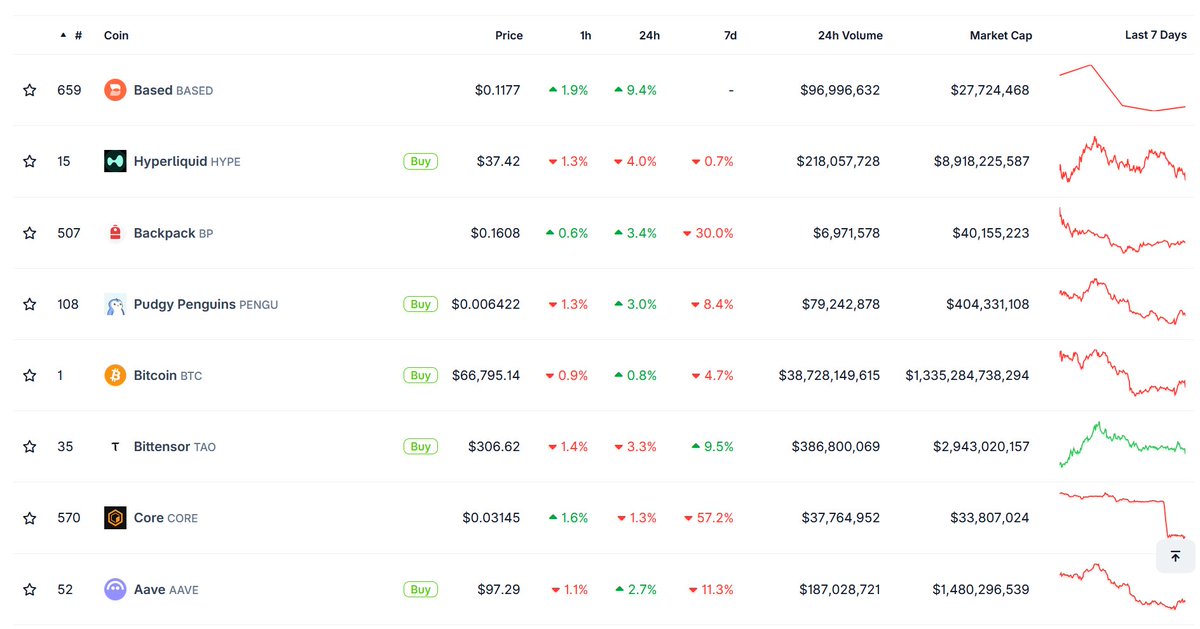
Task: Click the purple Aave ghost icon
Action: [115, 590]
